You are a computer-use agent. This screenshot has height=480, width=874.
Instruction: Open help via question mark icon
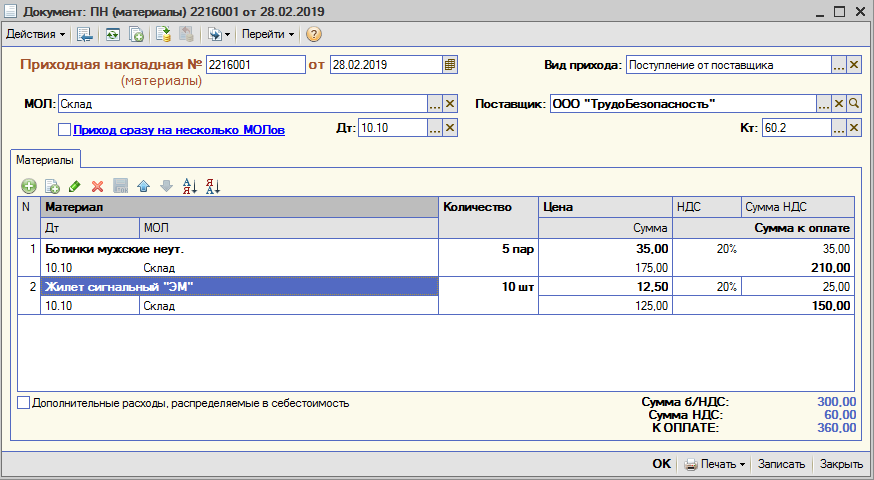(x=314, y=35)
